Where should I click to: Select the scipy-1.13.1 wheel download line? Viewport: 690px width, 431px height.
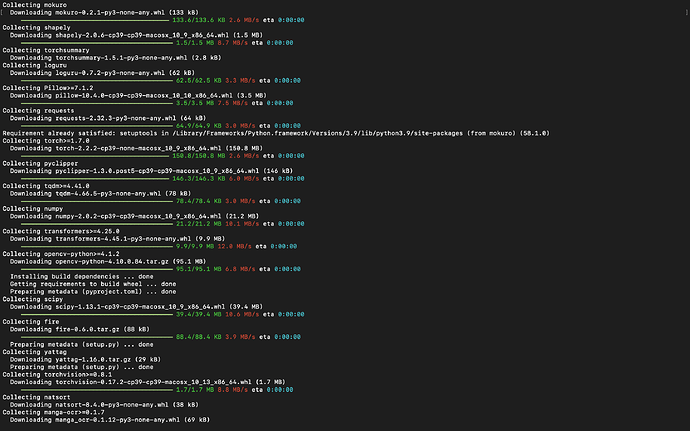point(136,307)
